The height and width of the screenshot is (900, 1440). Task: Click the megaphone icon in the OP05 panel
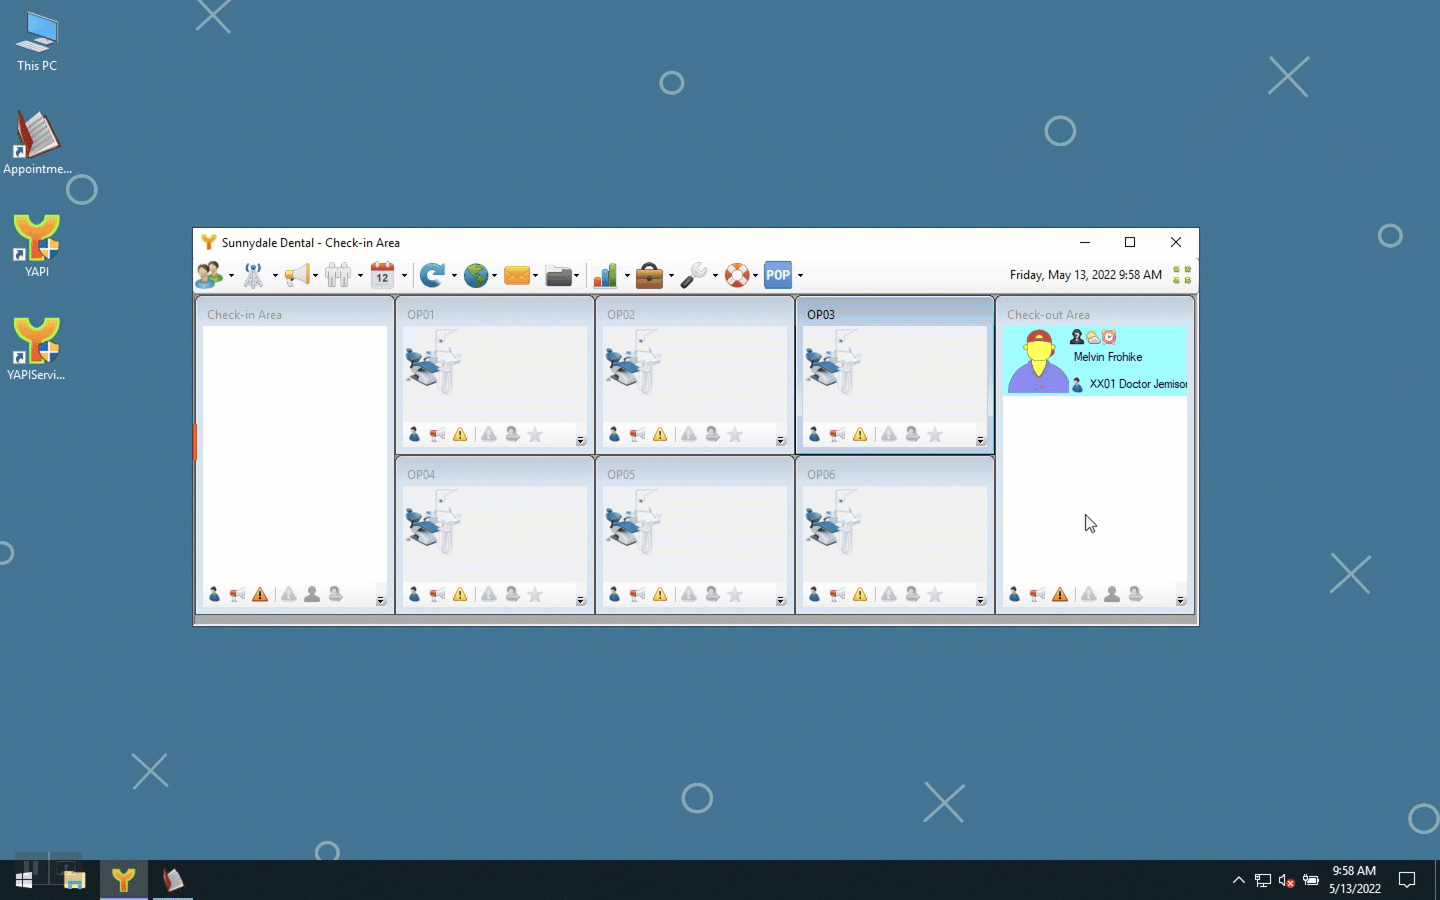637,594
